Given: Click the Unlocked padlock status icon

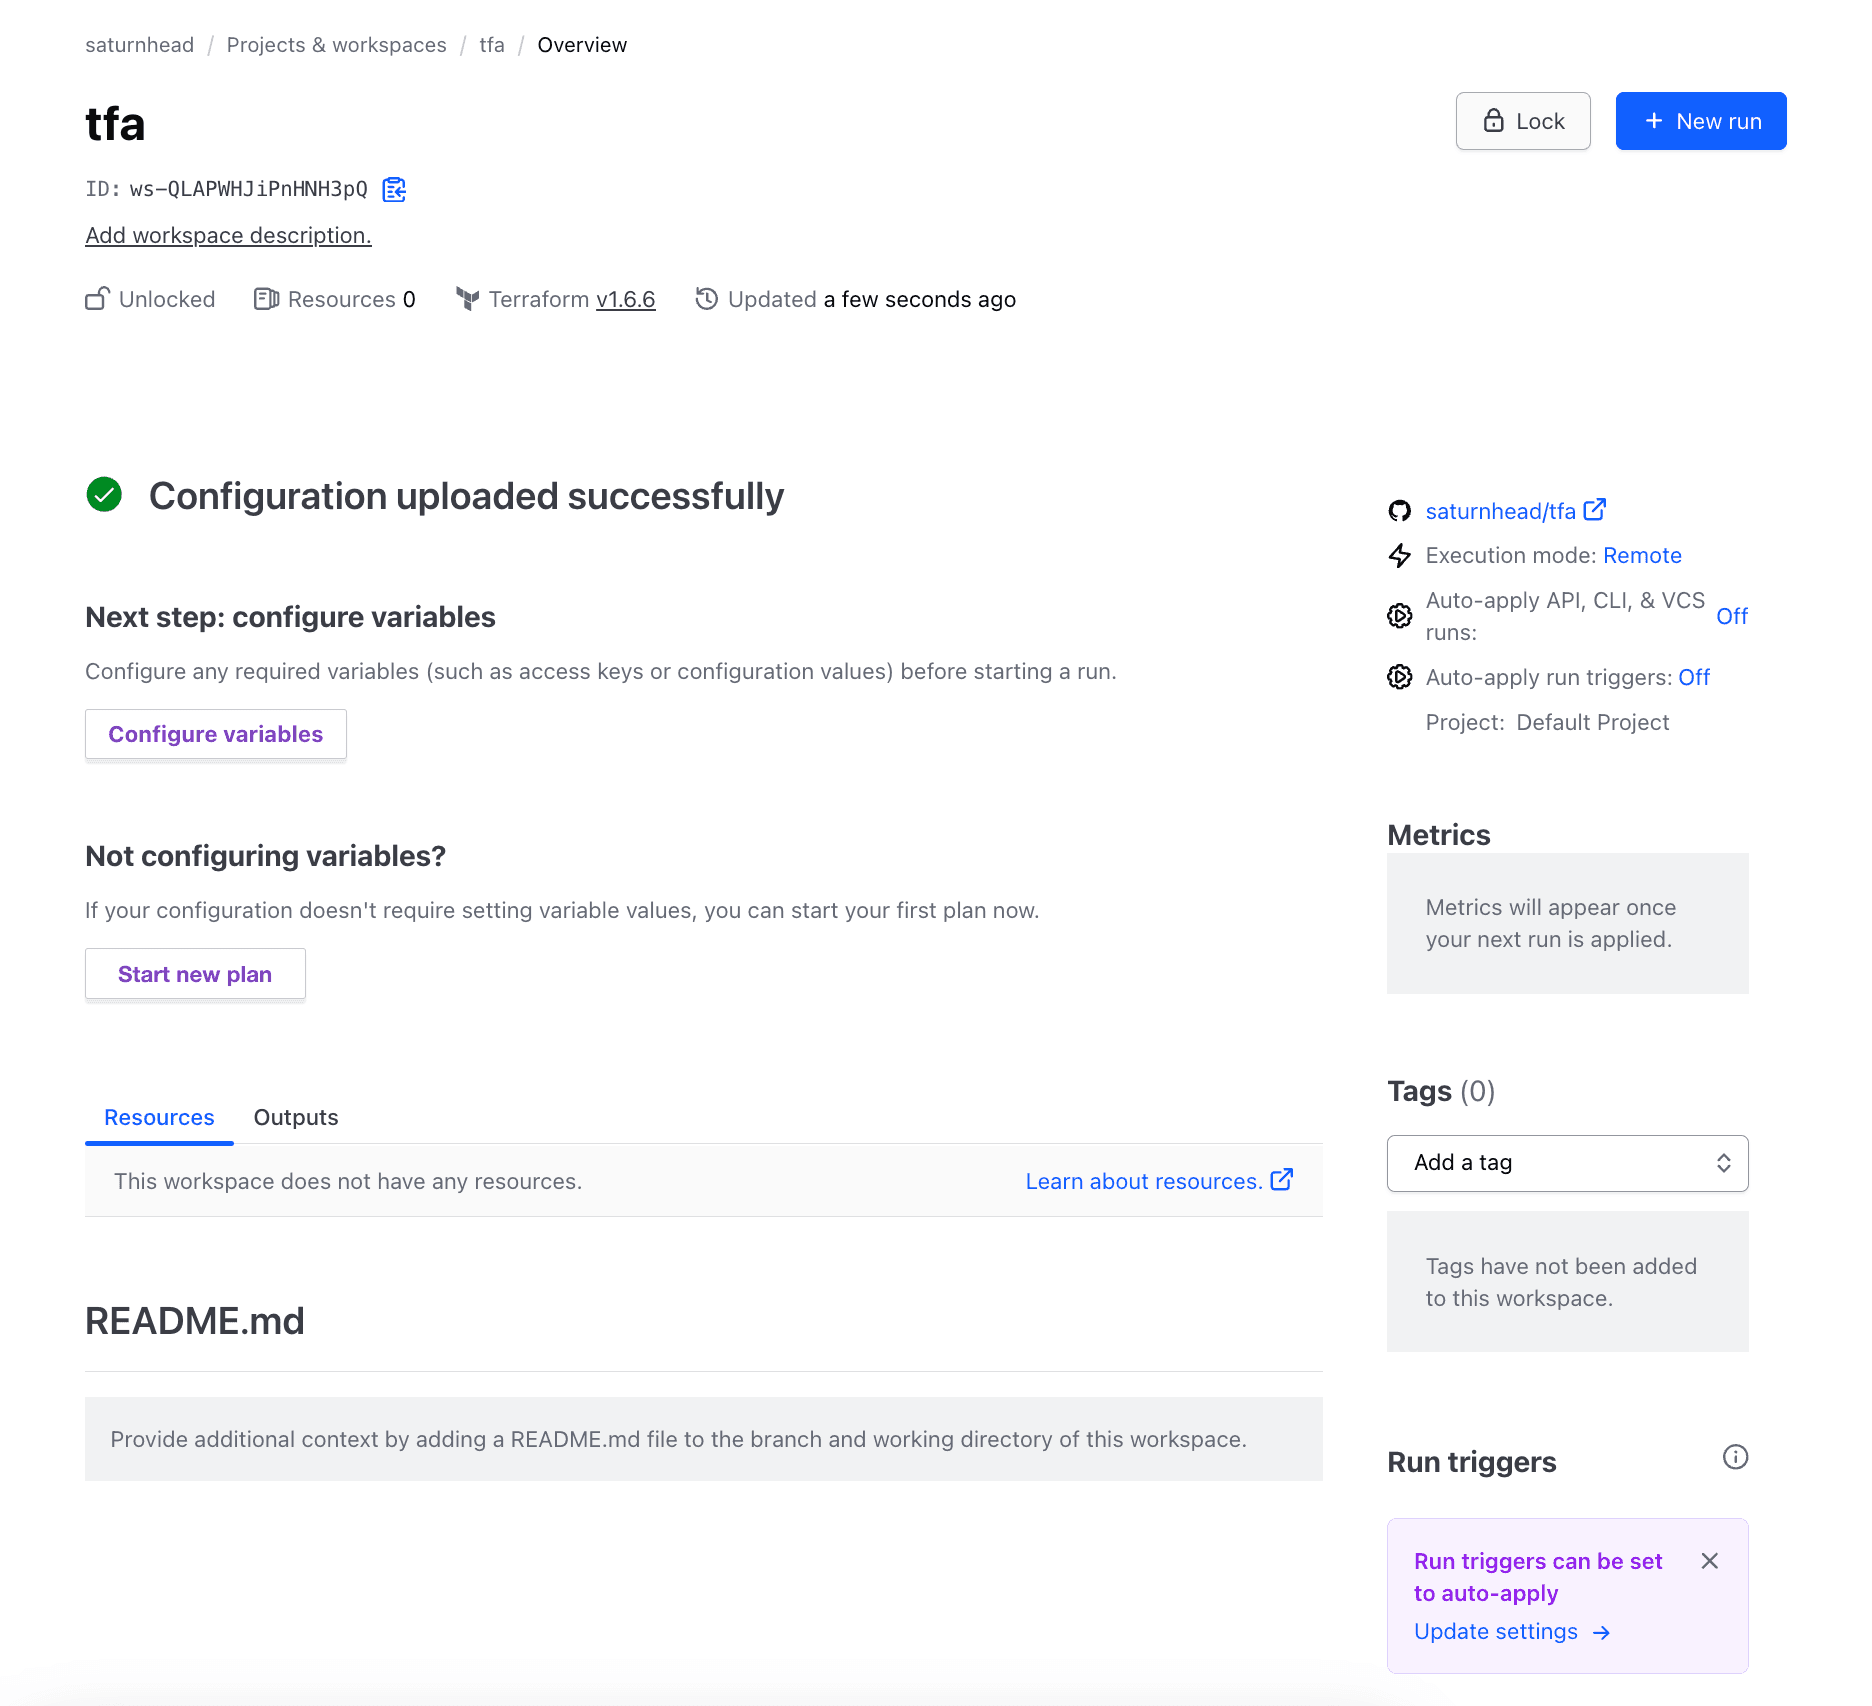Looking at the screenshot, I should 97,299.
